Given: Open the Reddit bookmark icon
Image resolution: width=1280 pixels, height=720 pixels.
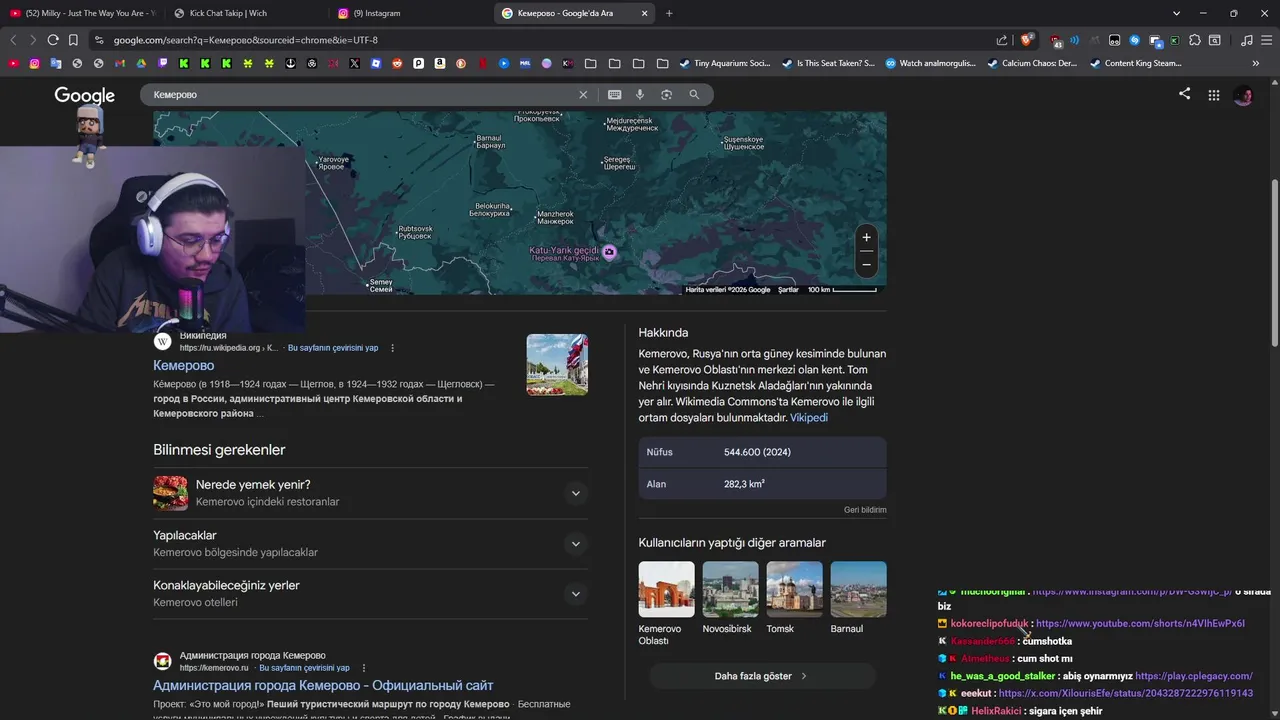Looking at the screenshot, I should click(x=397, y=63).
